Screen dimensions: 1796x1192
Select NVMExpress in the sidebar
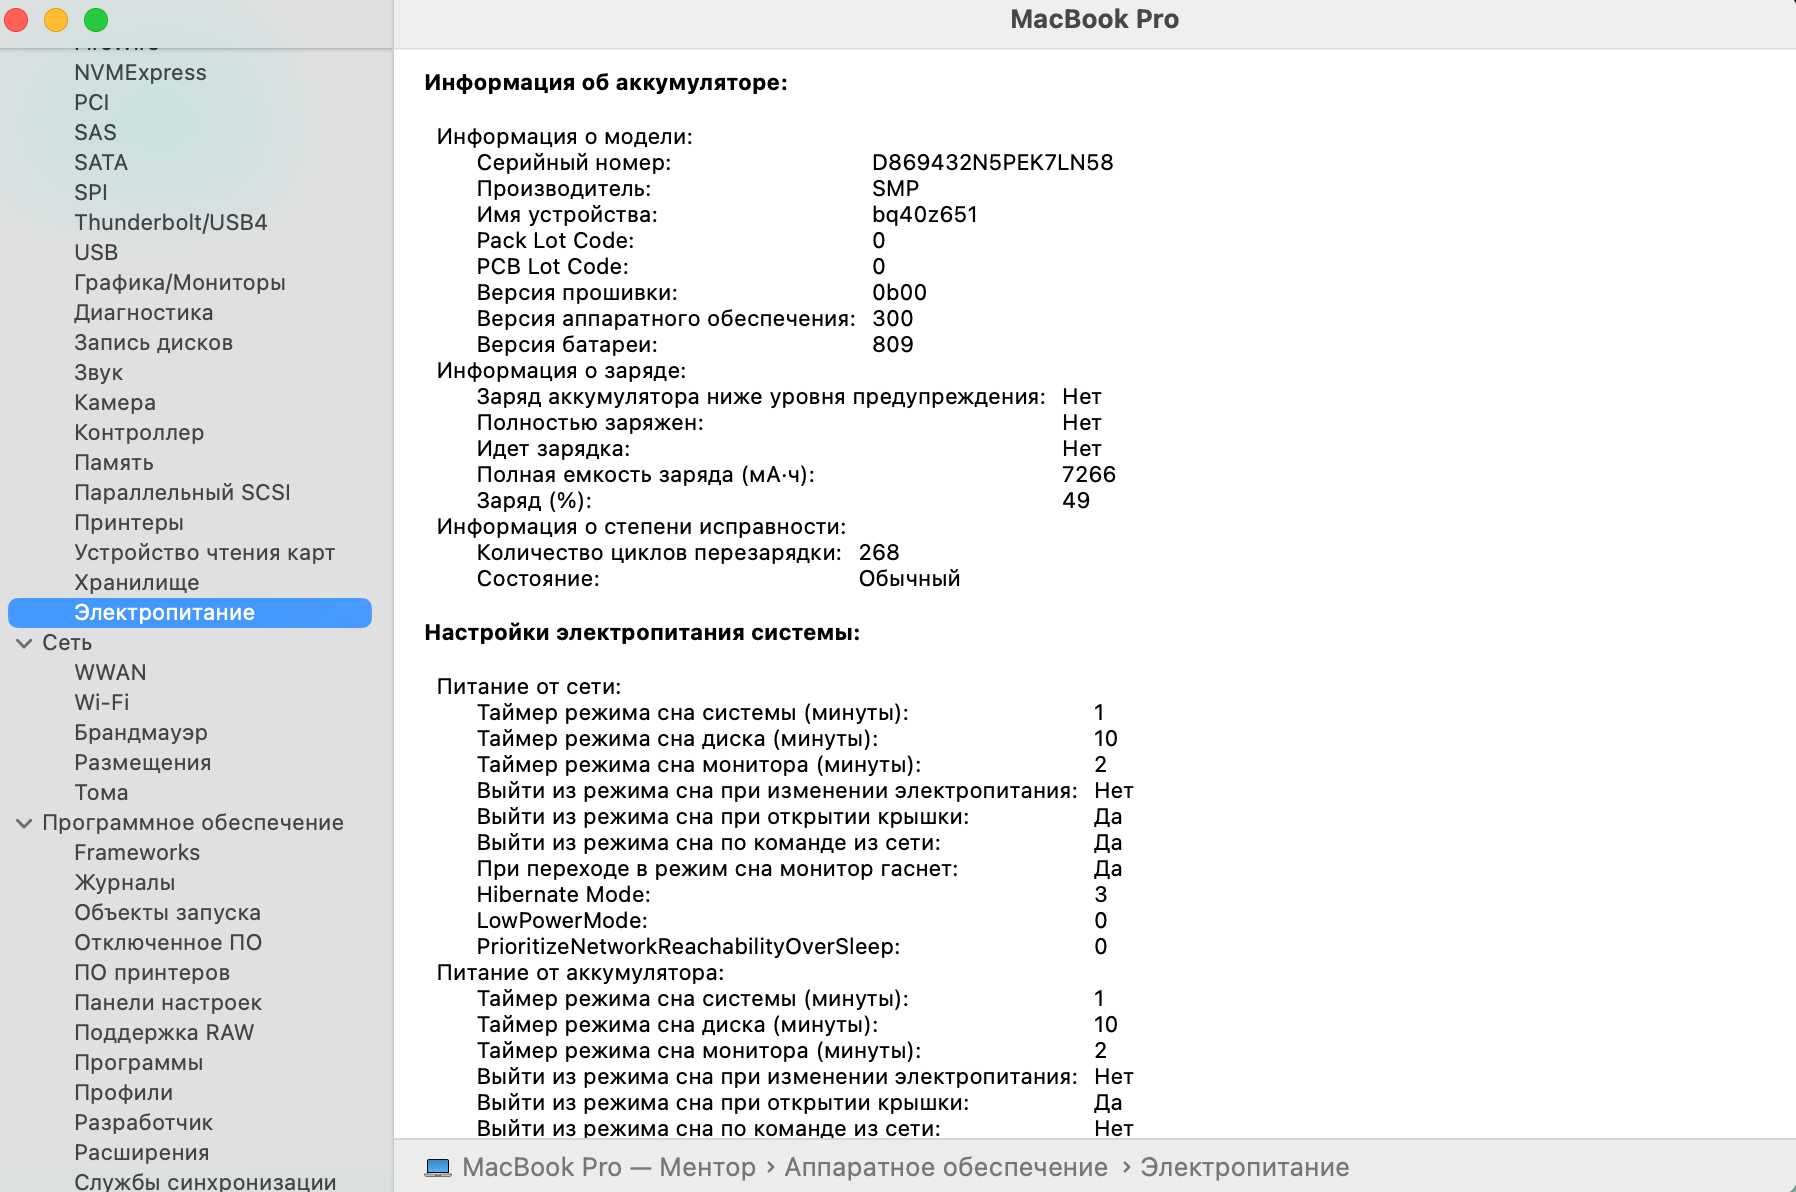click(140, 73)
